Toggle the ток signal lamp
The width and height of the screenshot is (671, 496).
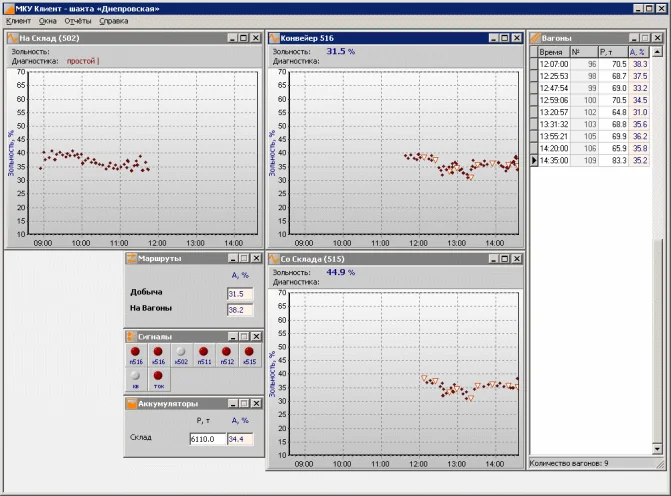[158, 377]
